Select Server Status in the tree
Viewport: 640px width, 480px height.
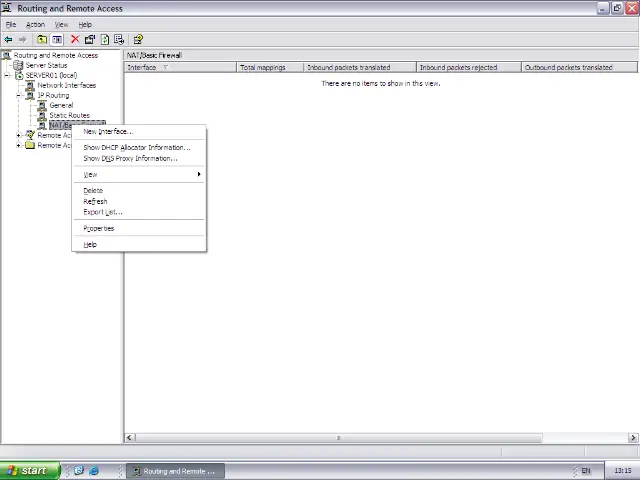[x=46, y=65]
